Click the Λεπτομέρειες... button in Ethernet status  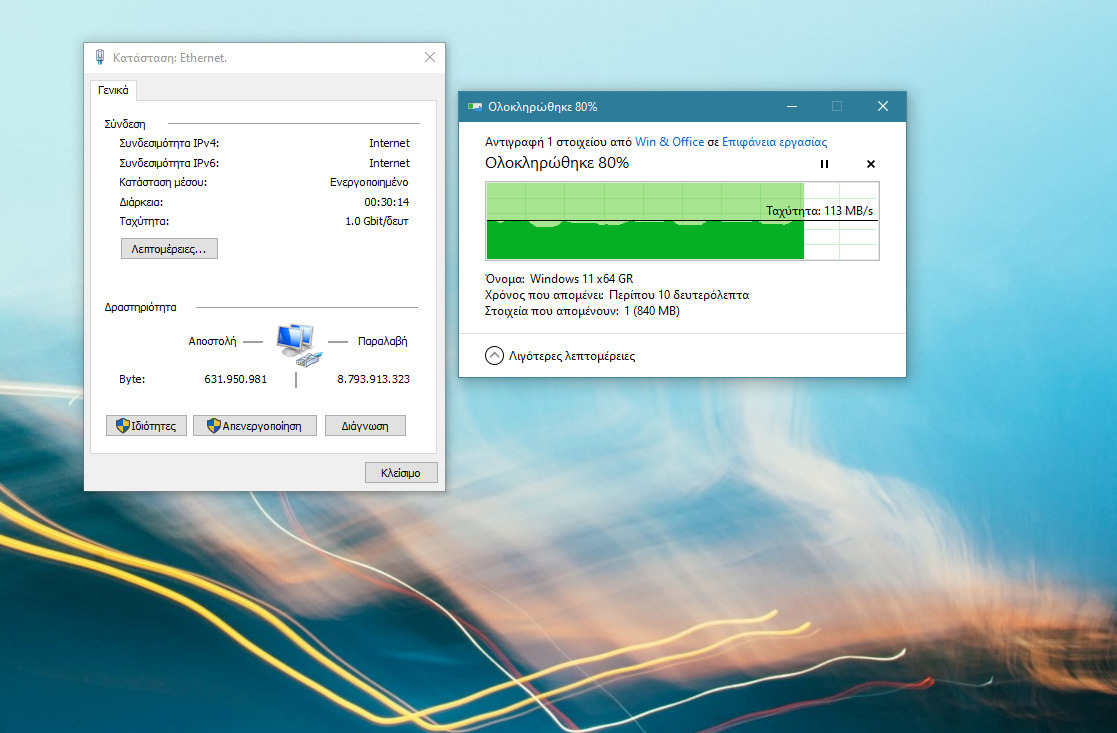(x=169, y=249)
